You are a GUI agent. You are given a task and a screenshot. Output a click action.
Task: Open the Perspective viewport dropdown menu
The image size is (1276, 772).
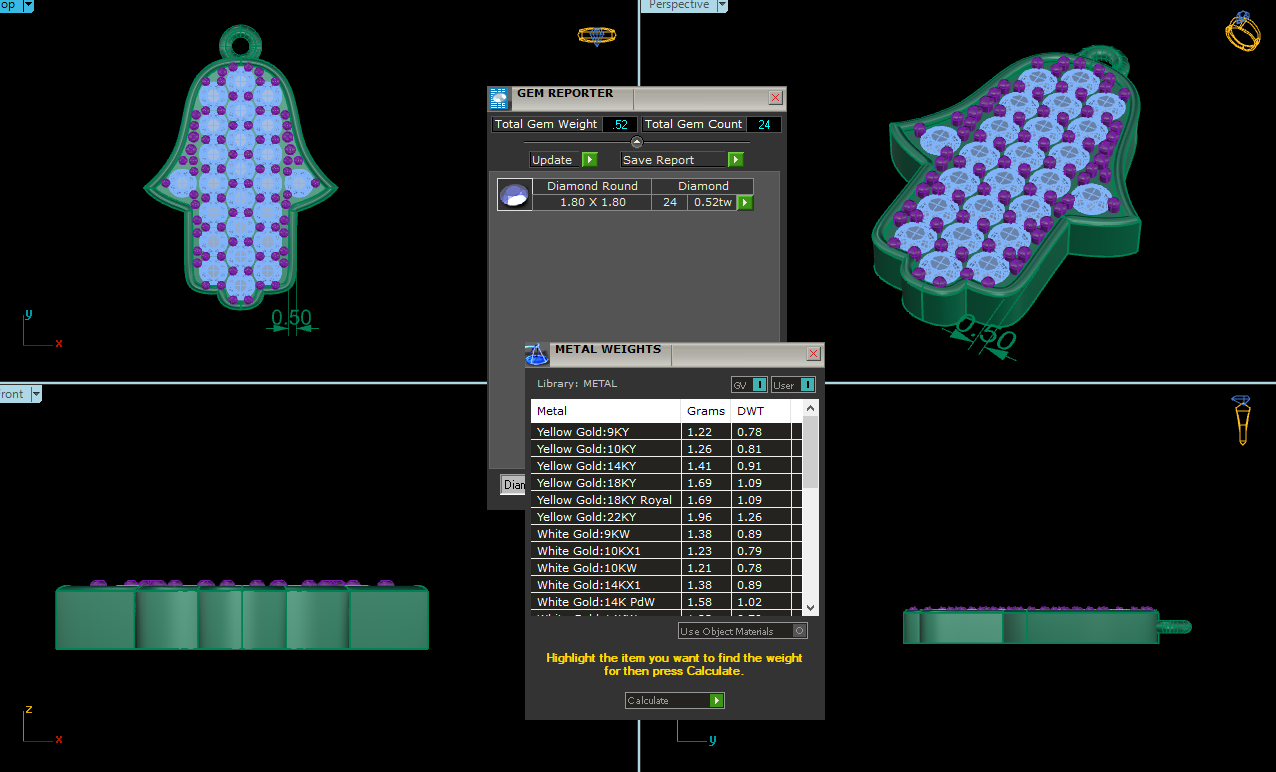[720, 5]
